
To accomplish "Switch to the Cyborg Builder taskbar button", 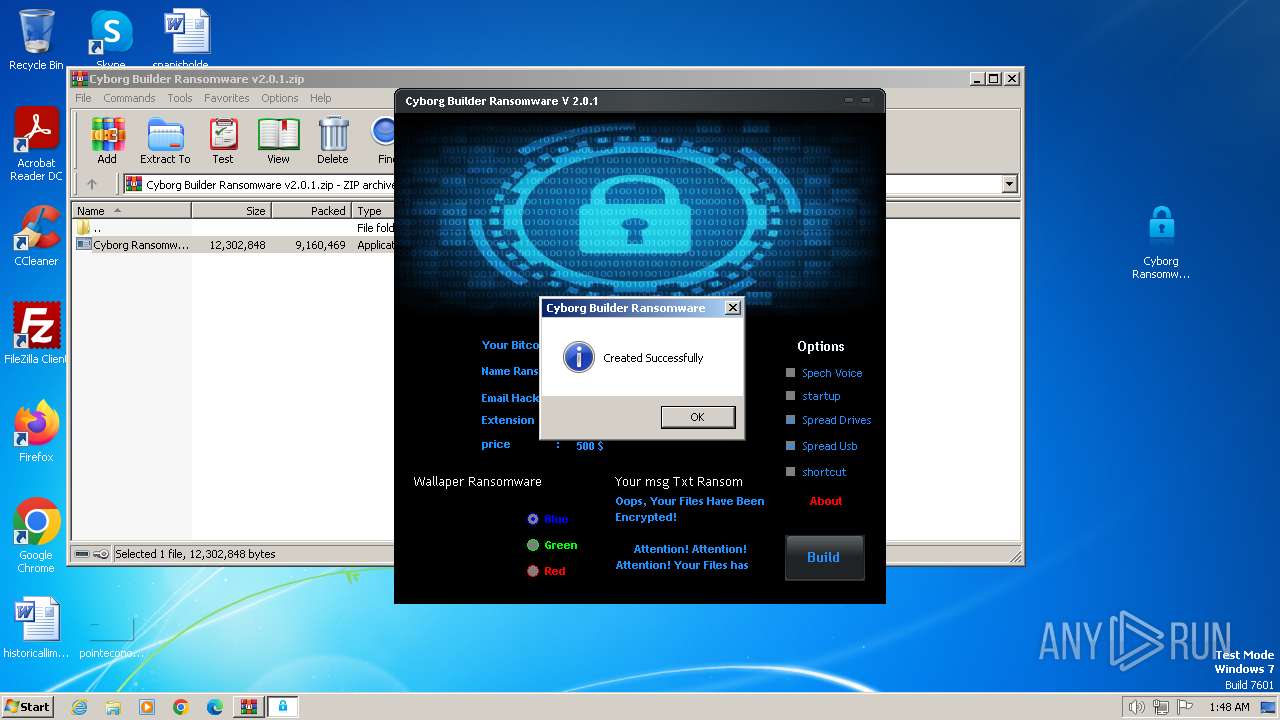I will coord(283,707).
